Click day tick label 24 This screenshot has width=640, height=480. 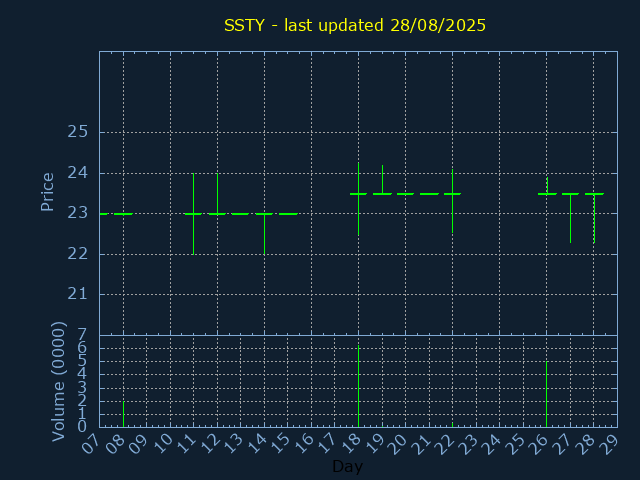pos(492,443)
